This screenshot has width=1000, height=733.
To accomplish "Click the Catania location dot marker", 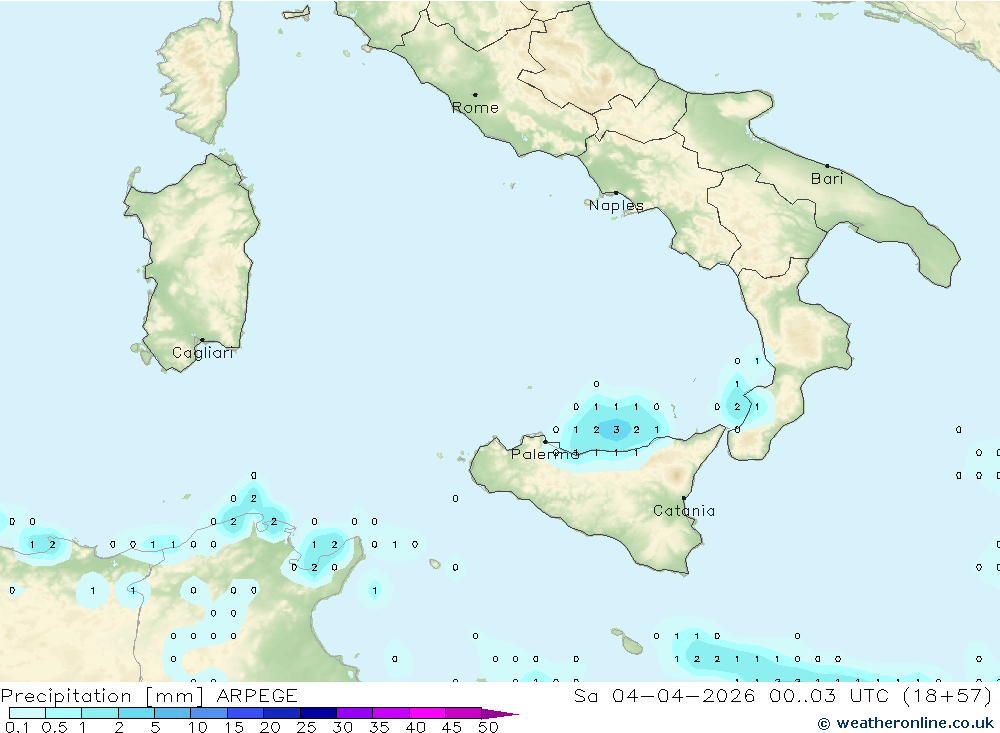I will tap(684, 498).
